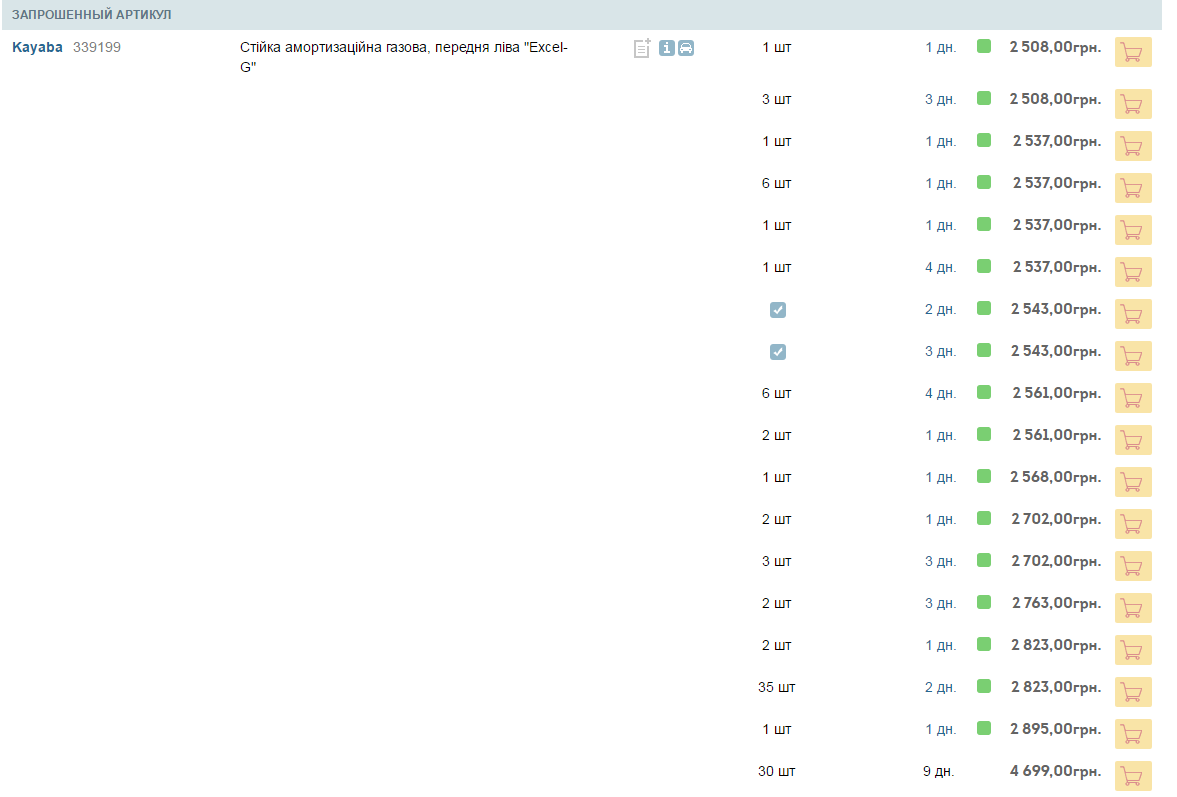Screen dimensions: 1177x797
Task: Click the add-note document icon
Action: 642,48
